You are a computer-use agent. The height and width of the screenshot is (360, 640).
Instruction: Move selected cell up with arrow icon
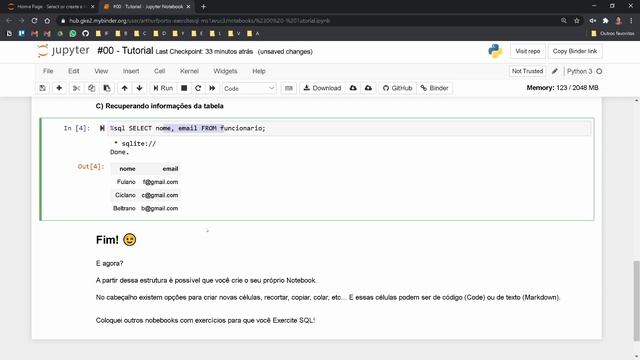[124, 88]
